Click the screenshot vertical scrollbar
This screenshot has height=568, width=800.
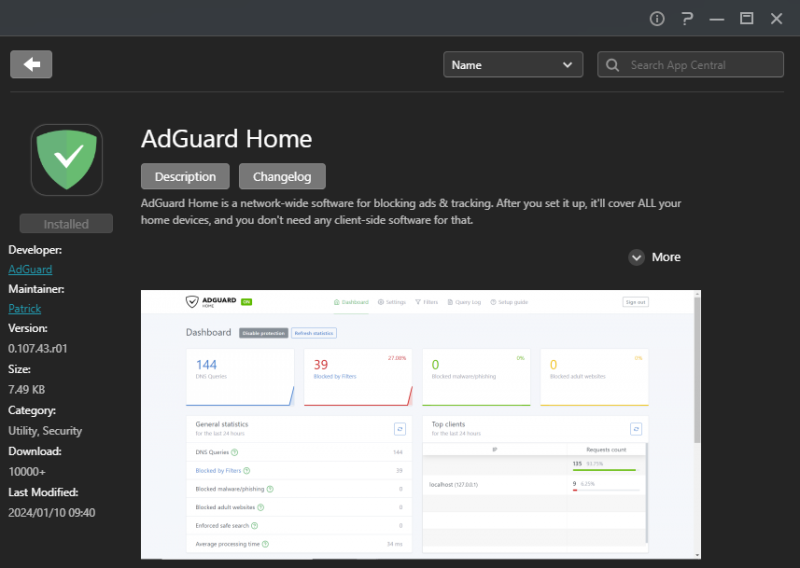[x=697, y=370]
